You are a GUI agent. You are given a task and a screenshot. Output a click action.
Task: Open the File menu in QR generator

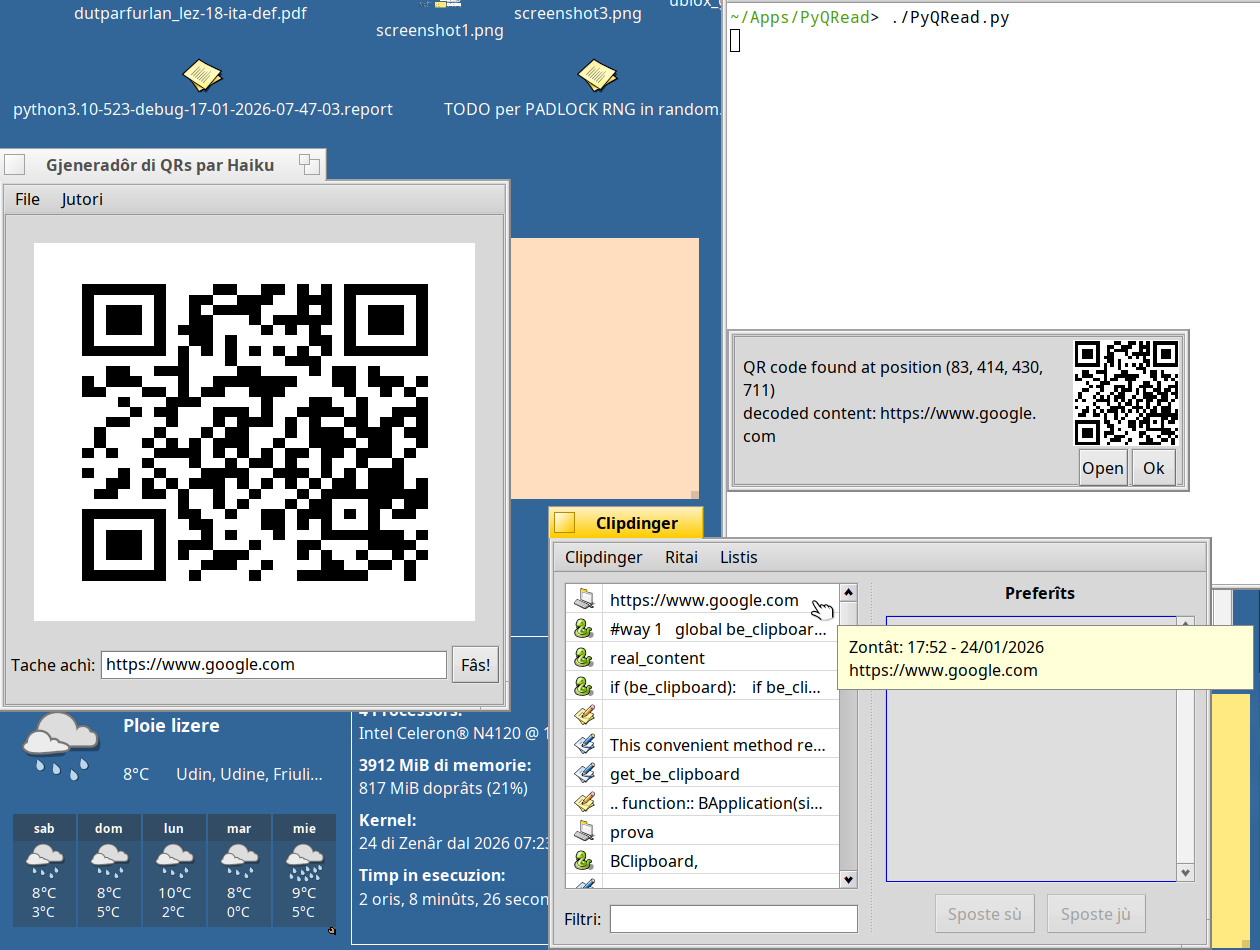click(28, 199)
